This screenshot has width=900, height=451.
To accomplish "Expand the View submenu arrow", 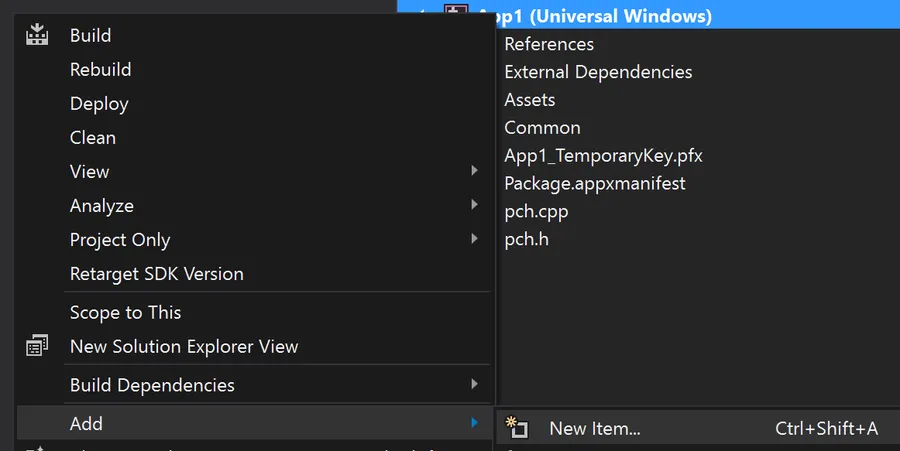I will click(x=474, y=171).
